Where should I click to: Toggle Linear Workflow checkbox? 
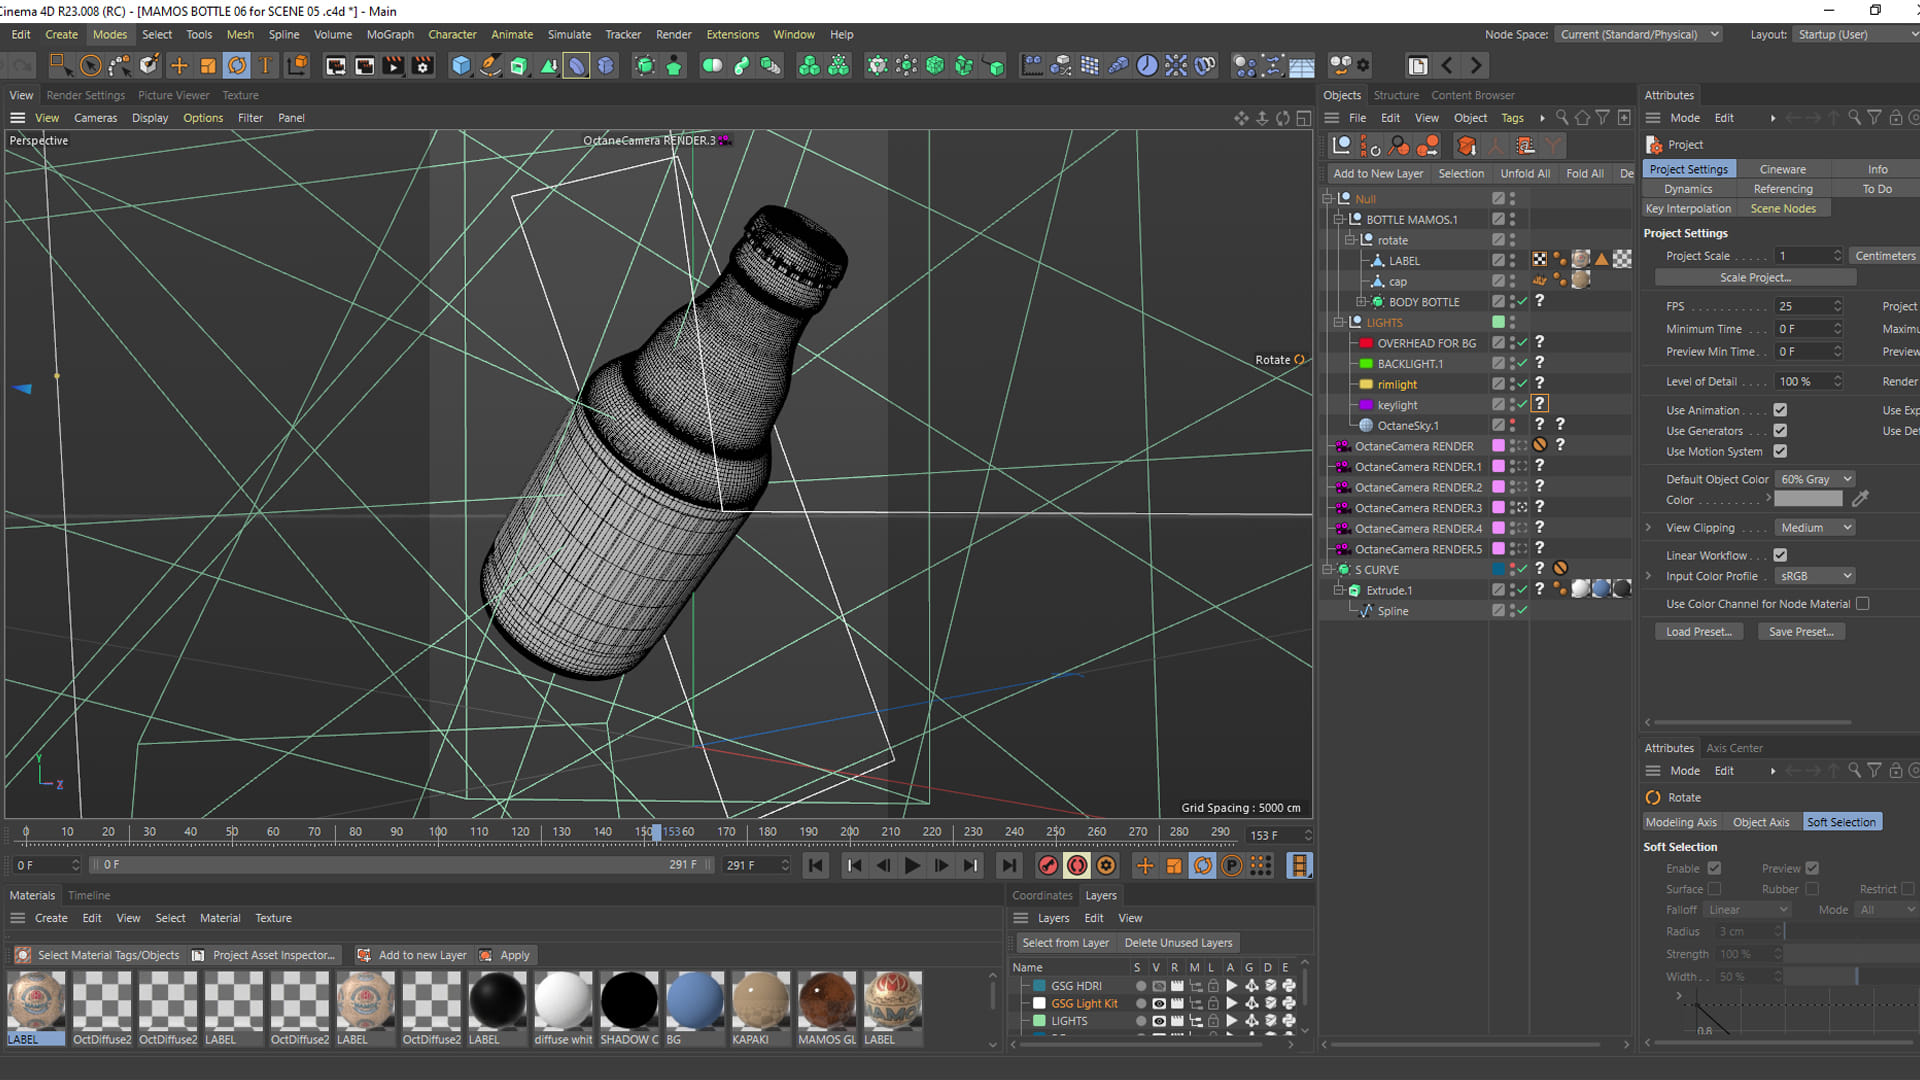(x=1780, y=555)
